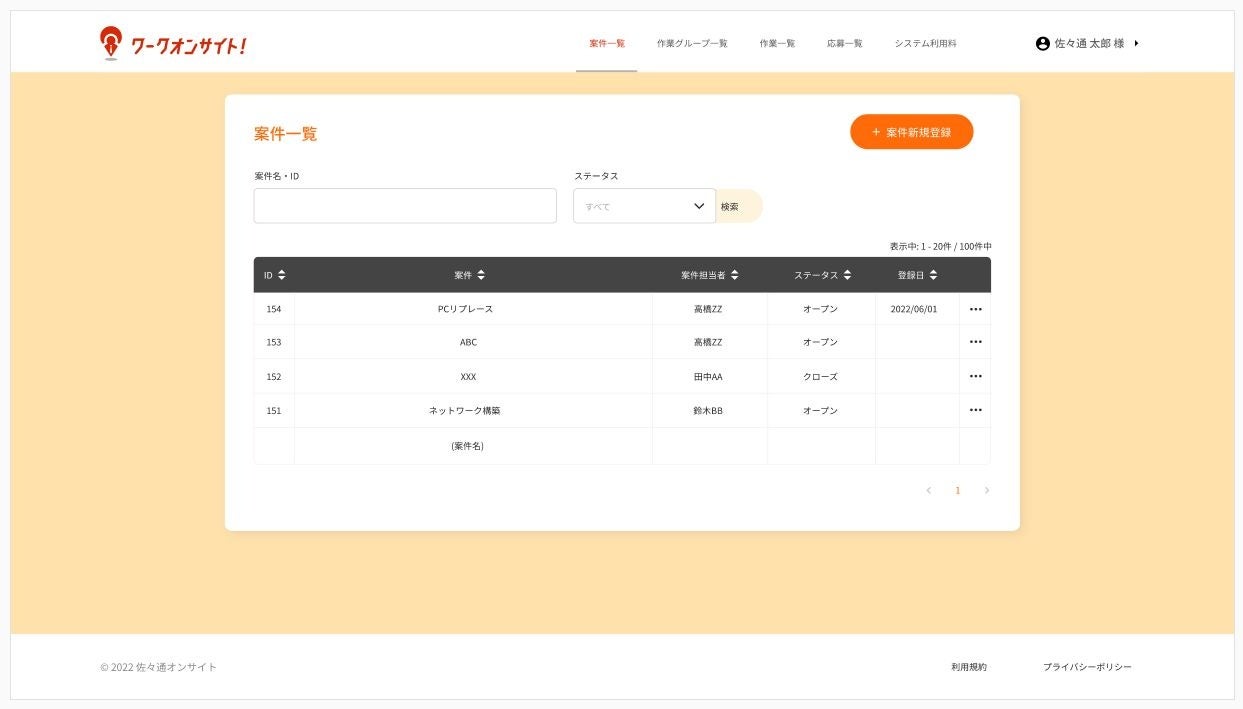
Task: Sort by ステータス column arrows
Action: tap(847, 275)
